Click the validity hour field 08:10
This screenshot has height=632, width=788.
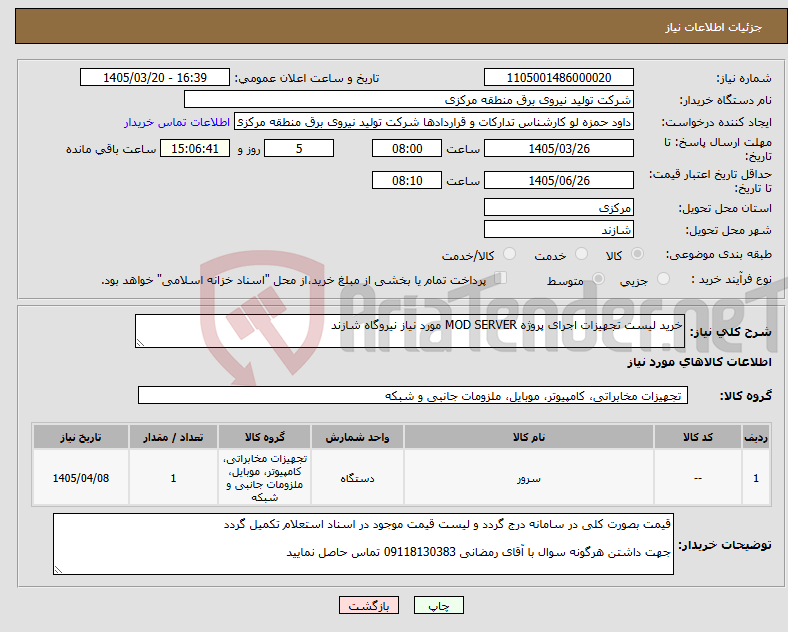[x=407, y=180]
